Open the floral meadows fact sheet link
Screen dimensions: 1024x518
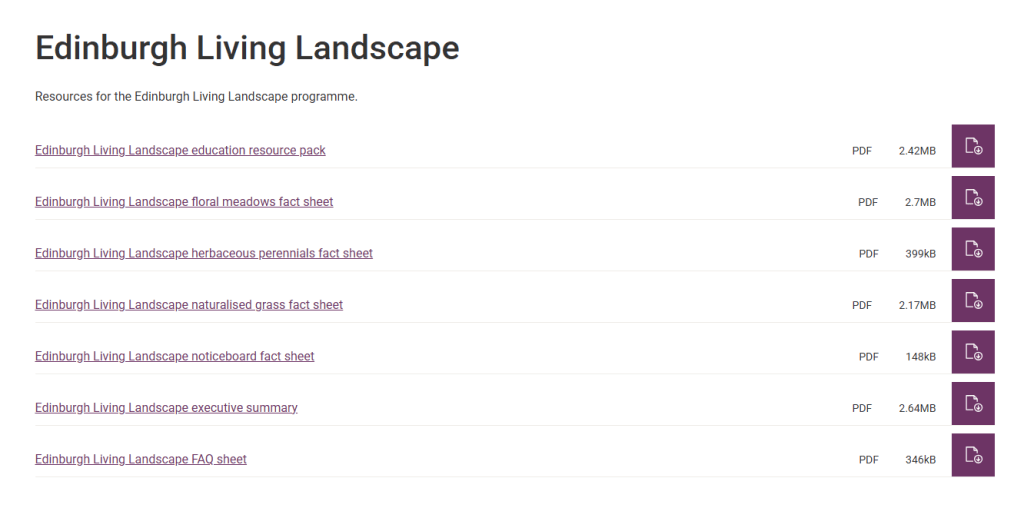pos(184,202)
